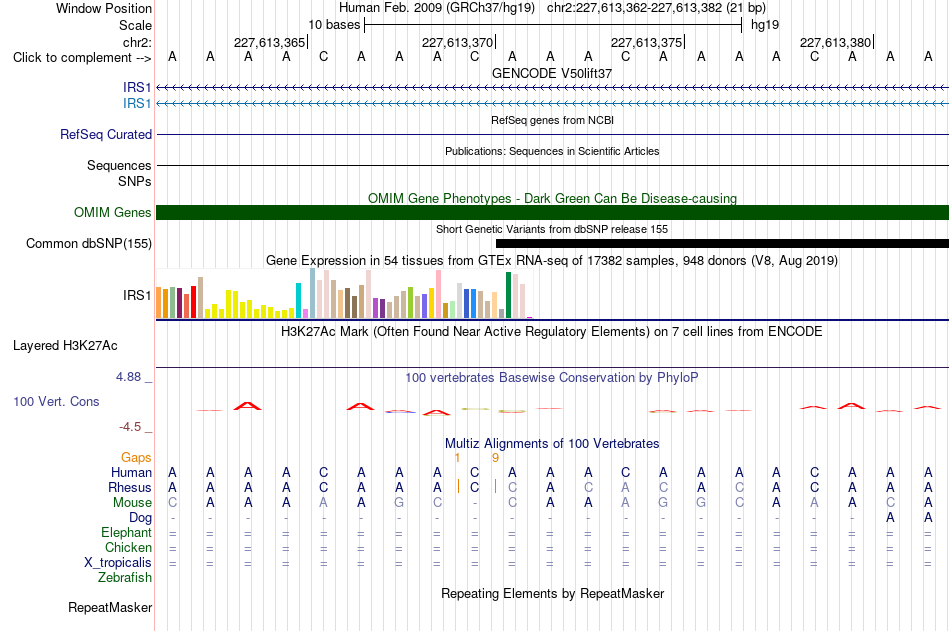
Task: Open the dark blue IRS1 GENCODE transcript label
Action: tap(137, 87)
